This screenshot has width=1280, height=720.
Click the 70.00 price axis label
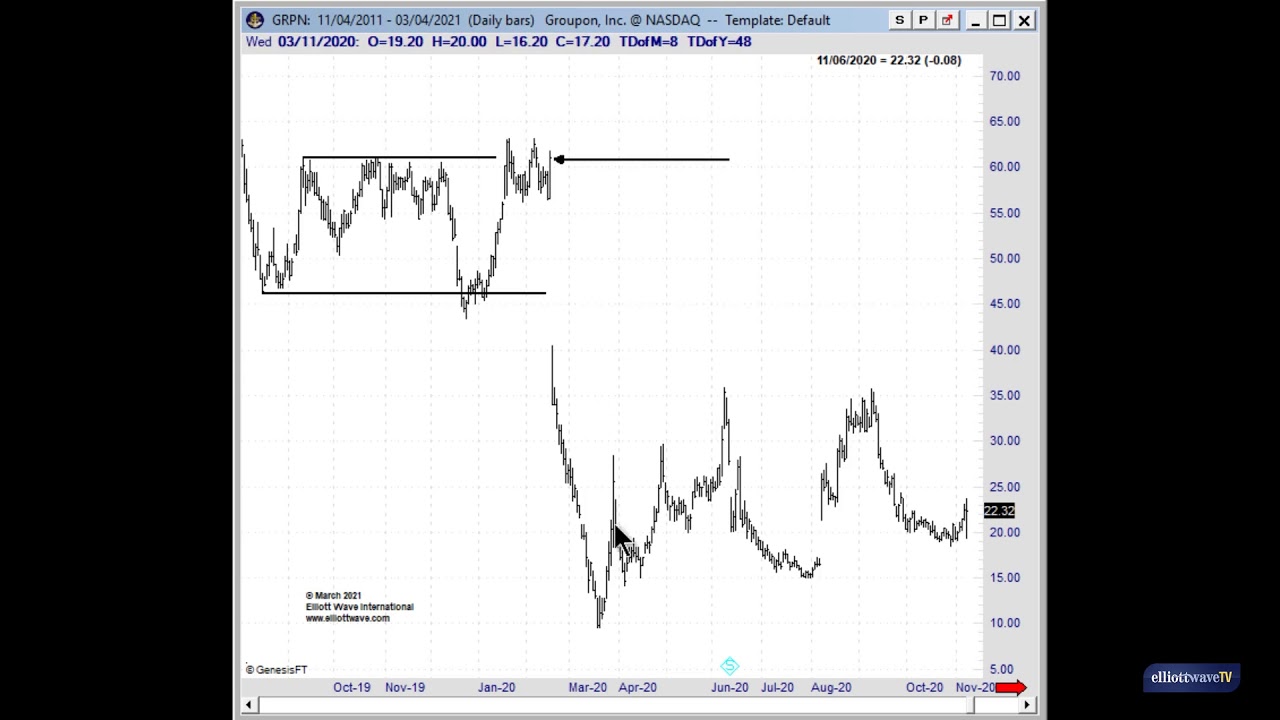click(x=1004, y=76)
